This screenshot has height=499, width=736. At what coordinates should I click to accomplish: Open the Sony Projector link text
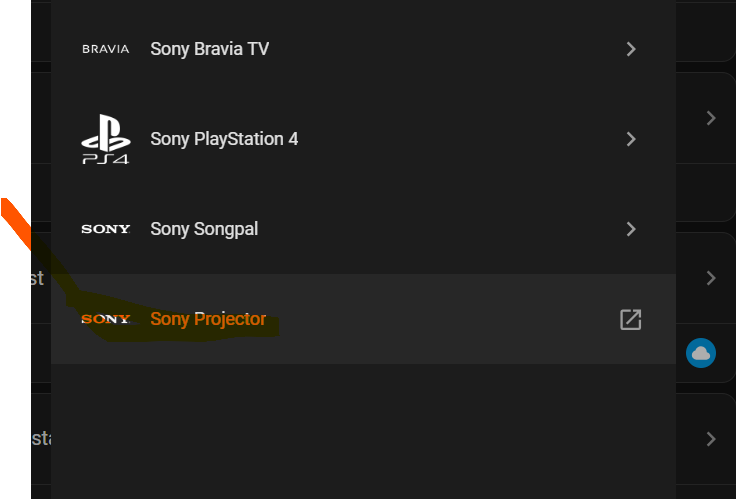click(208, 319)
